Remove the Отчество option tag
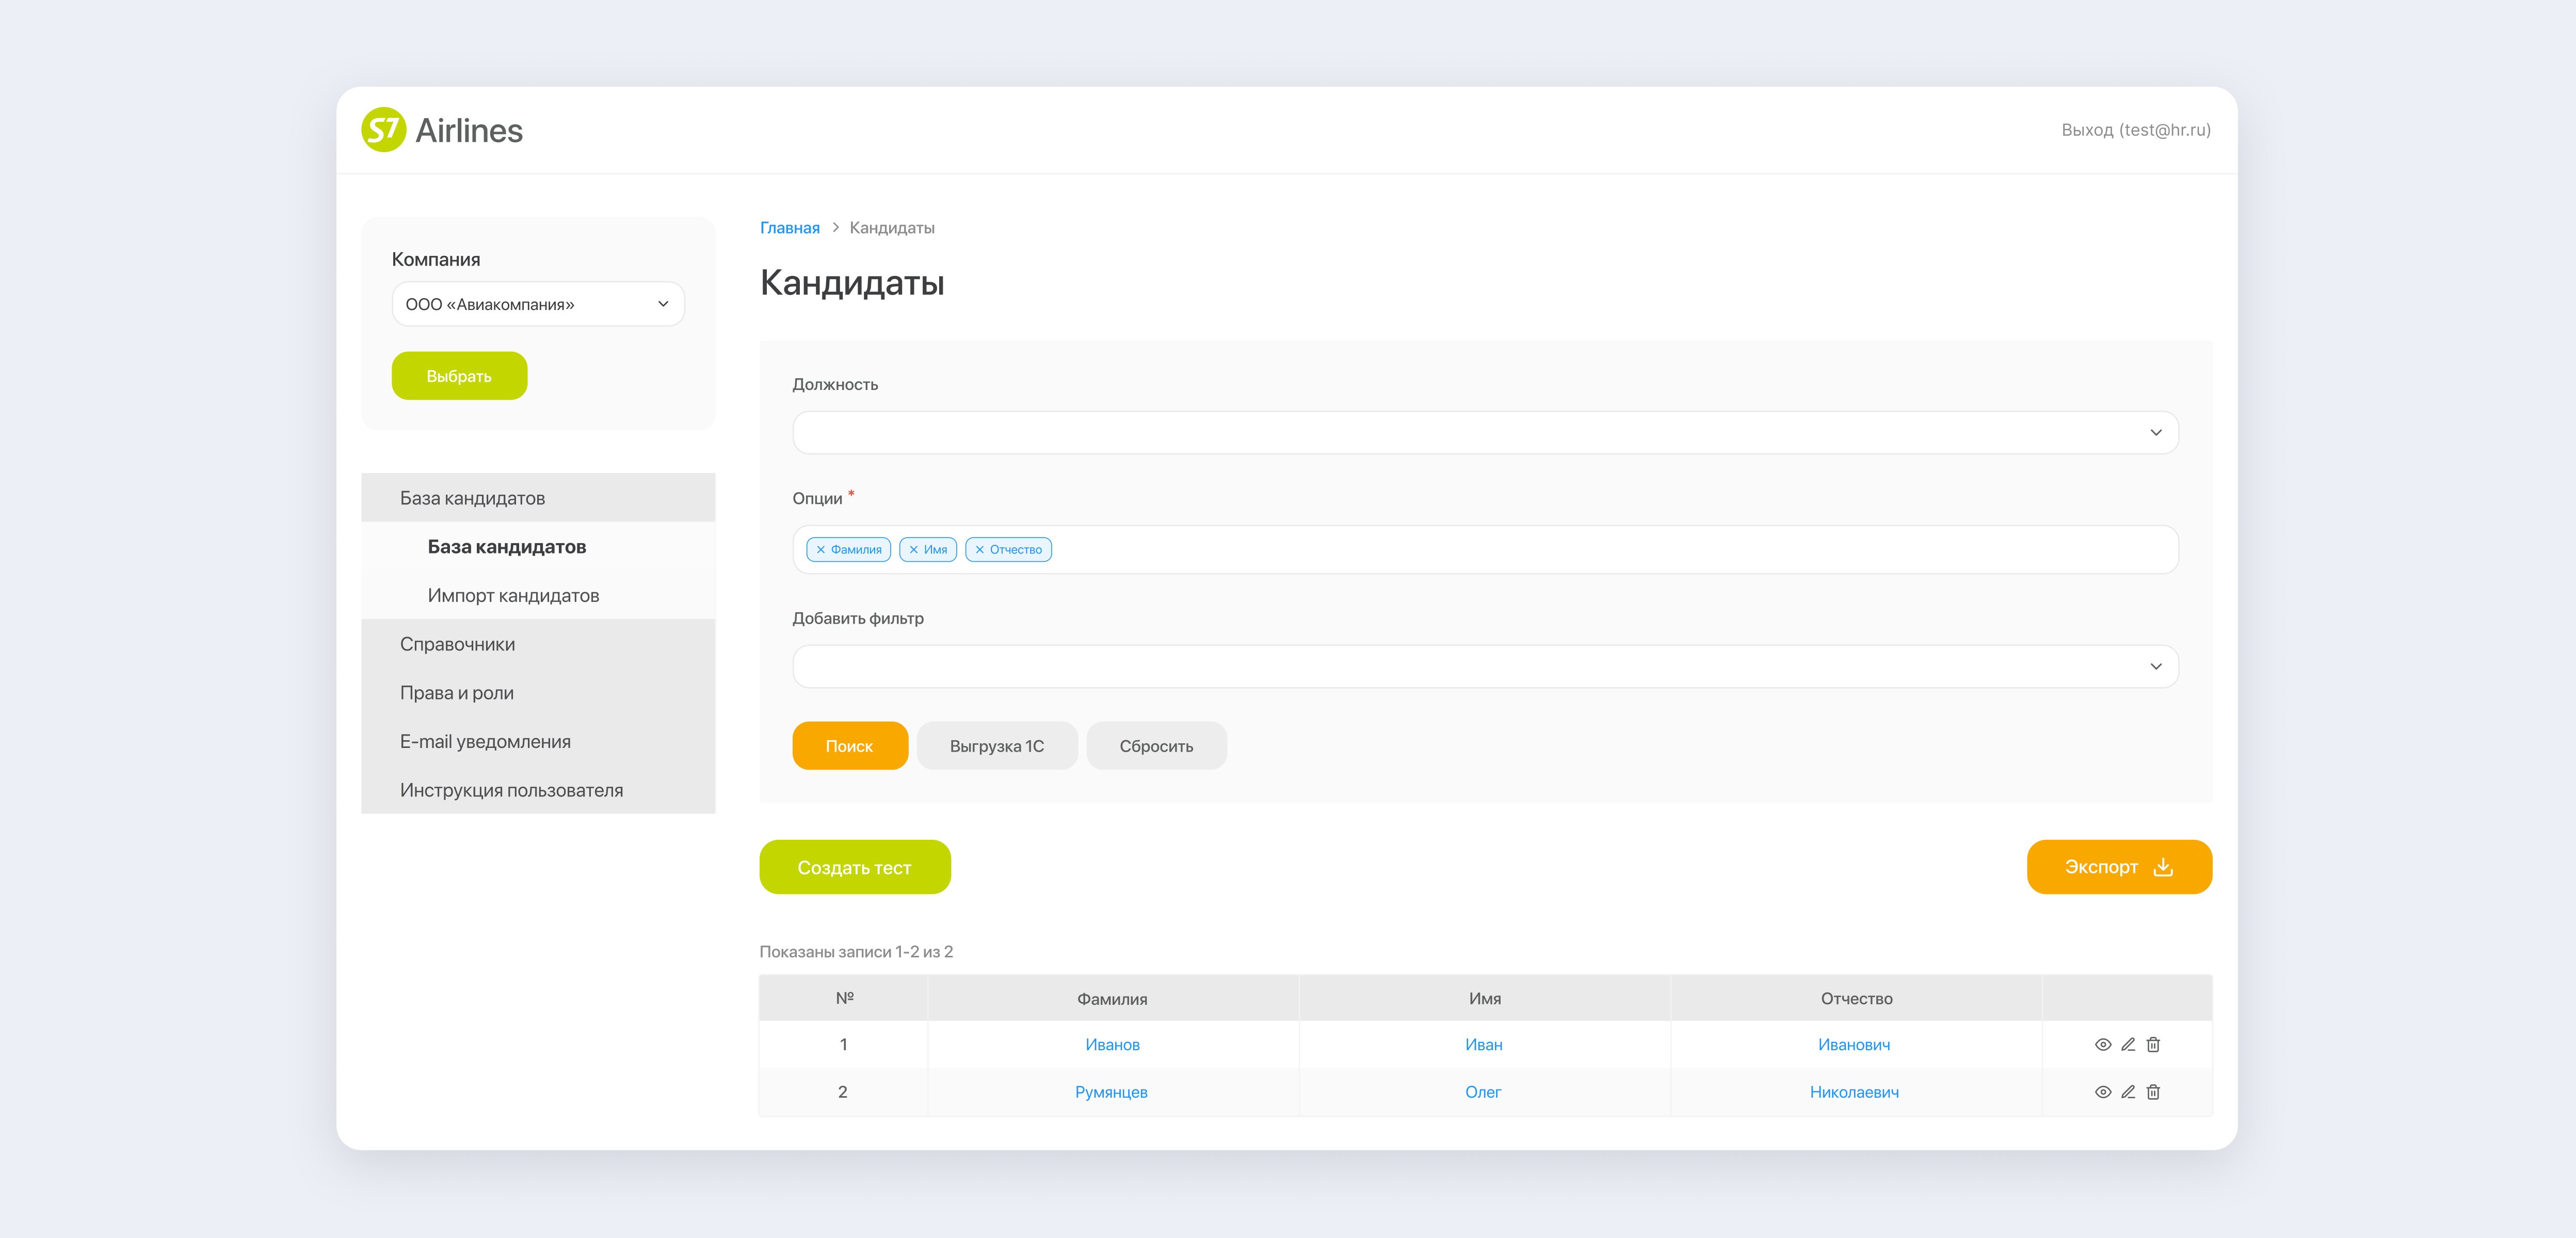Screen dimensions: 2576x1238 coord(980,549)
